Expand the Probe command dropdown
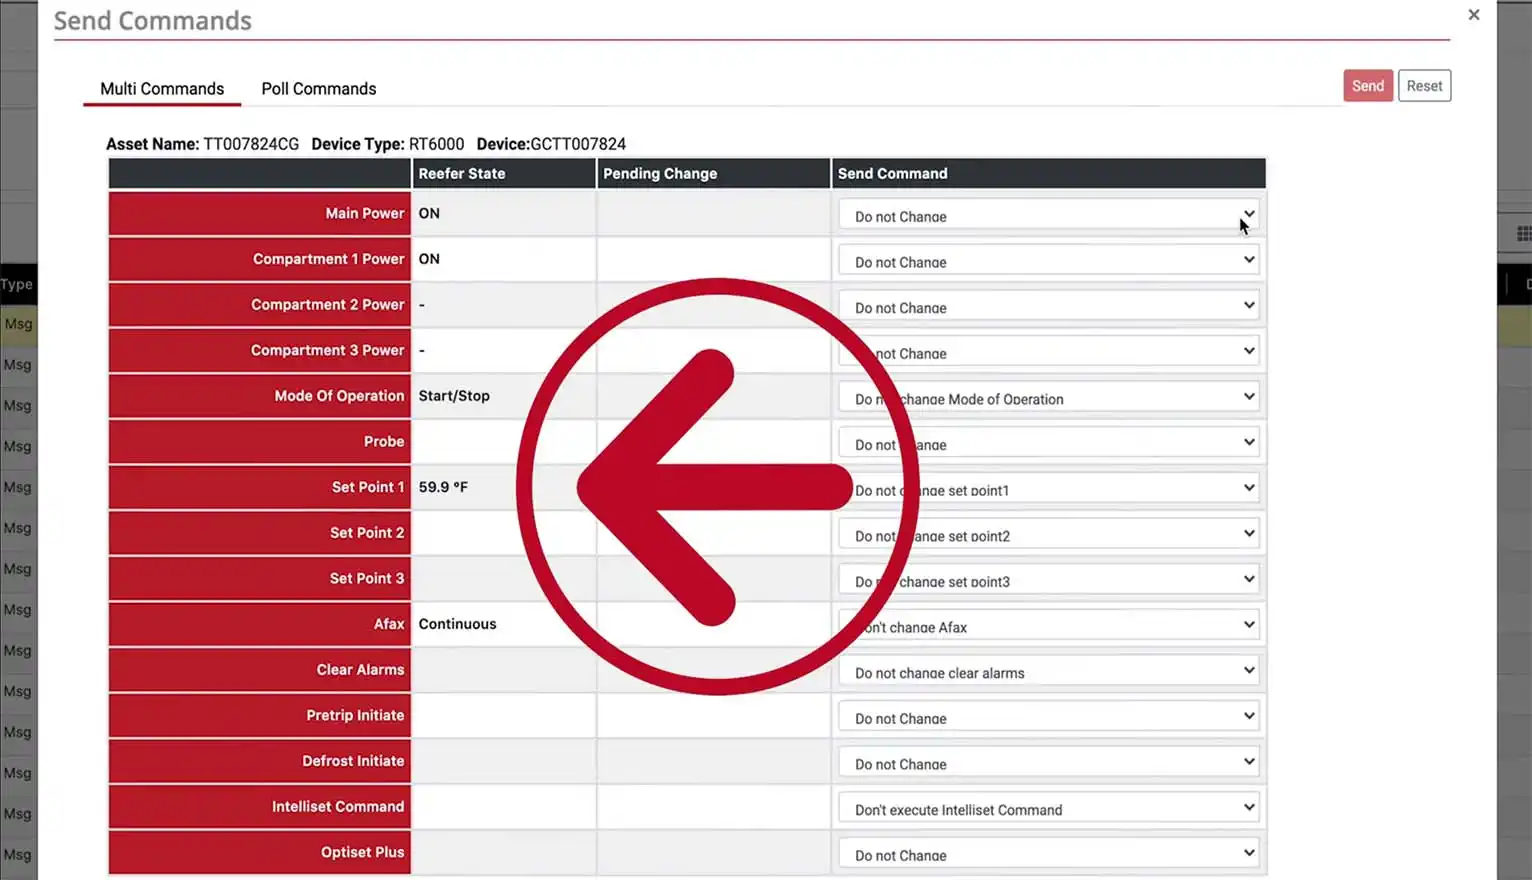Viewport: 1532px width, 880px height. (x=1048, y=444)
